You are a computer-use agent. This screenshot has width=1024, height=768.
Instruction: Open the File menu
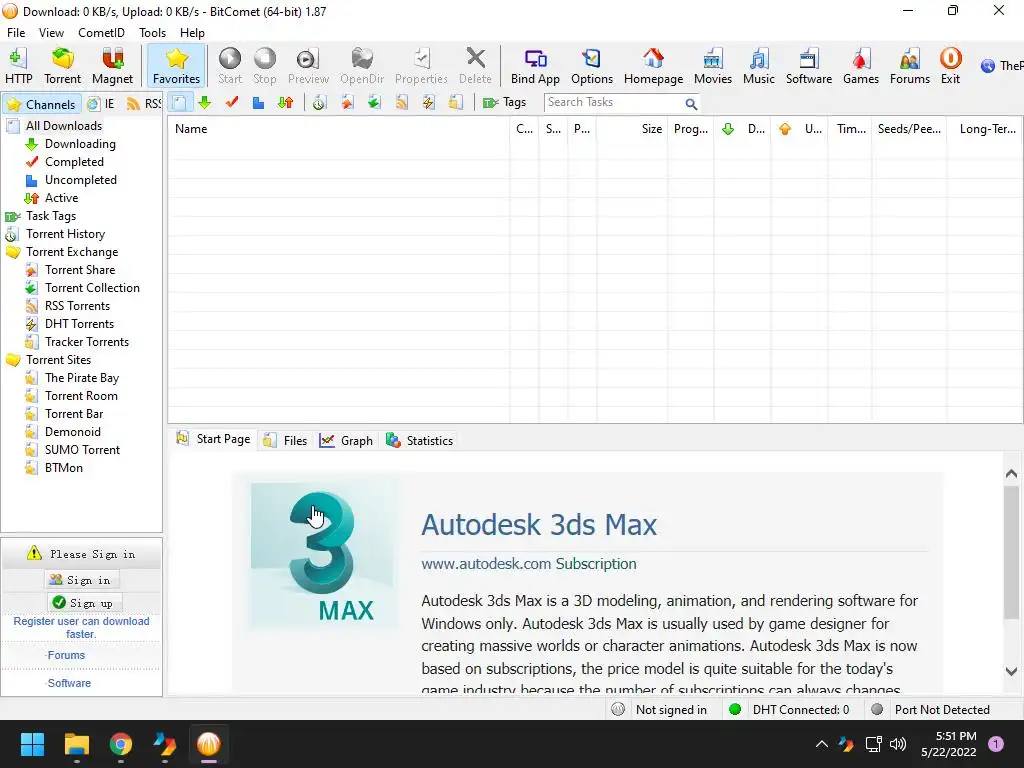[x=16, y=33]
